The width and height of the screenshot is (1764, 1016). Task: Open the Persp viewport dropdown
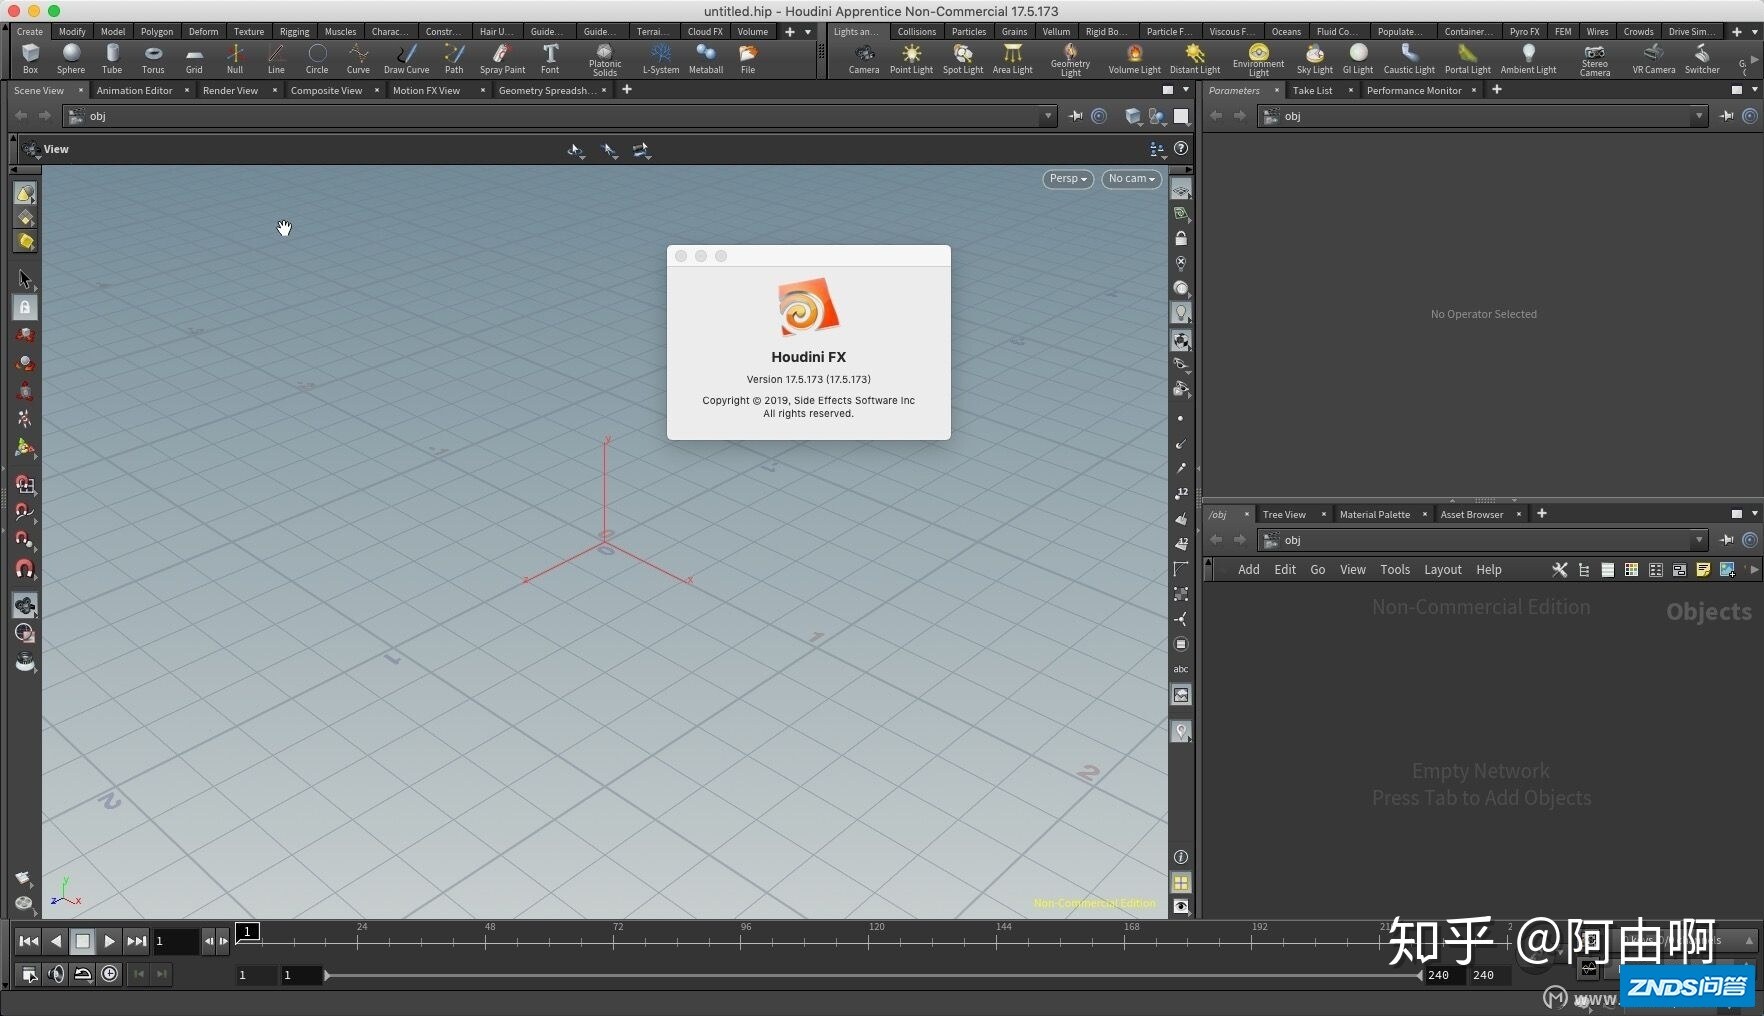tap(1068, 179)
